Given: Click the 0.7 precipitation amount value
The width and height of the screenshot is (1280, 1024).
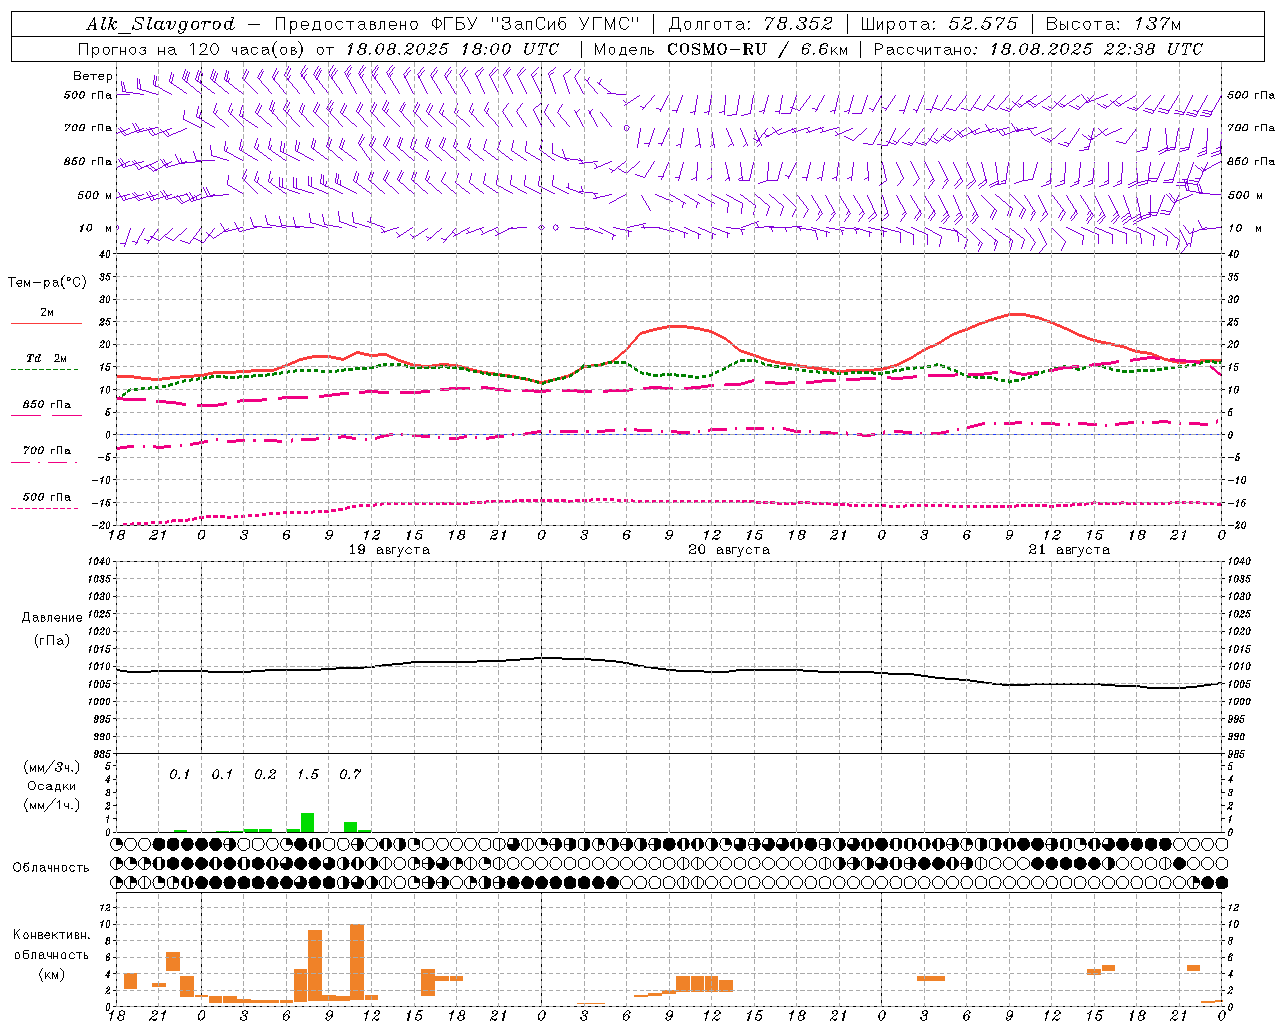Looking at the screenshot, I should pyautogui.click(x=350, y=775).
